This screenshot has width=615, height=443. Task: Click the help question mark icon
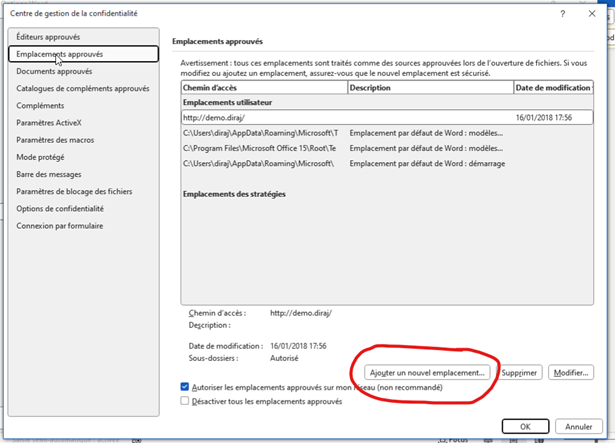pyautogui.click(x=564, y=14)
